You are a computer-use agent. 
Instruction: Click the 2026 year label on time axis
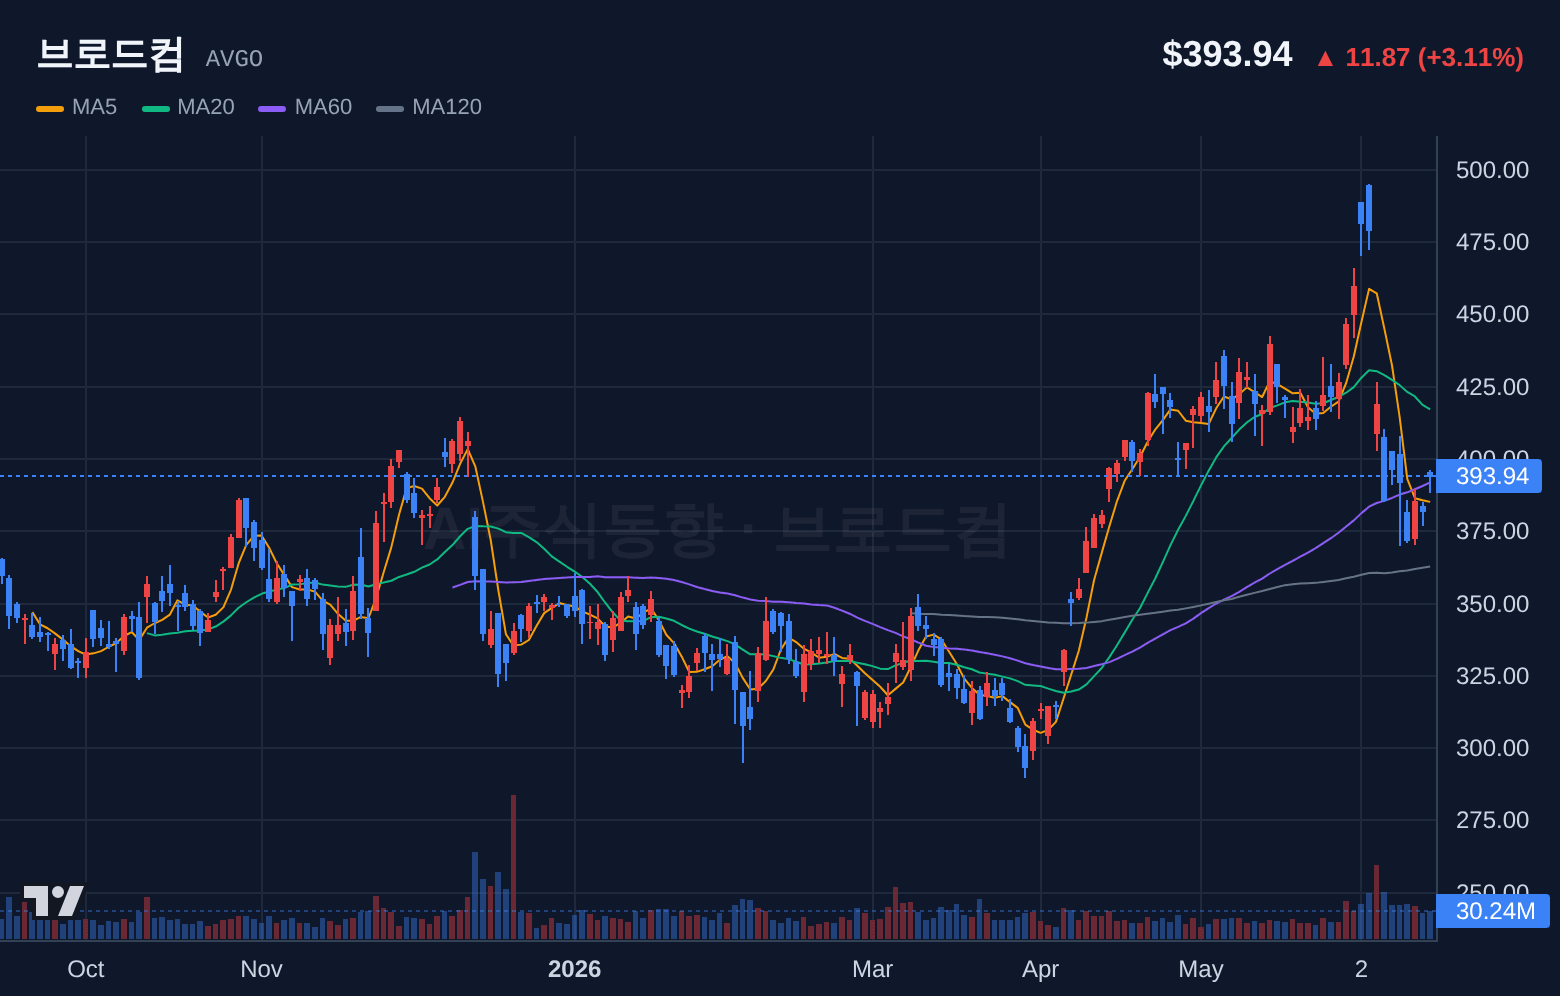[575, 969]
